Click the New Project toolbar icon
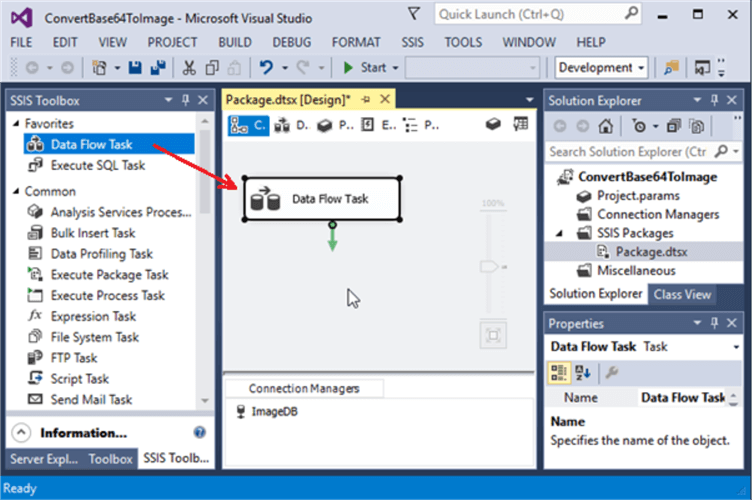The width and height of the screenshot is (752, 500). coord(99,68)
